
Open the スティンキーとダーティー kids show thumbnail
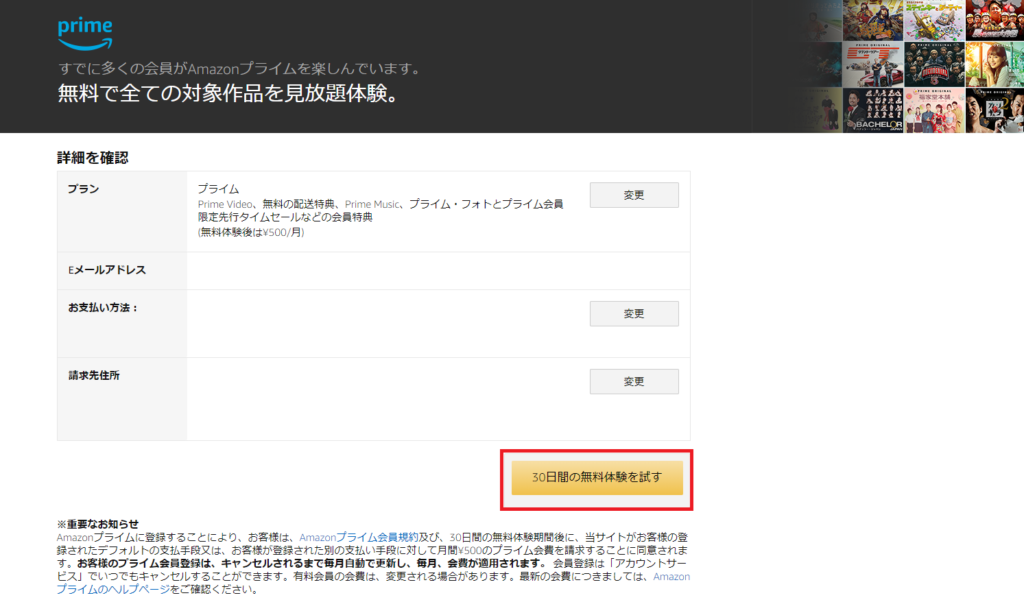click(x=935, y=19)
